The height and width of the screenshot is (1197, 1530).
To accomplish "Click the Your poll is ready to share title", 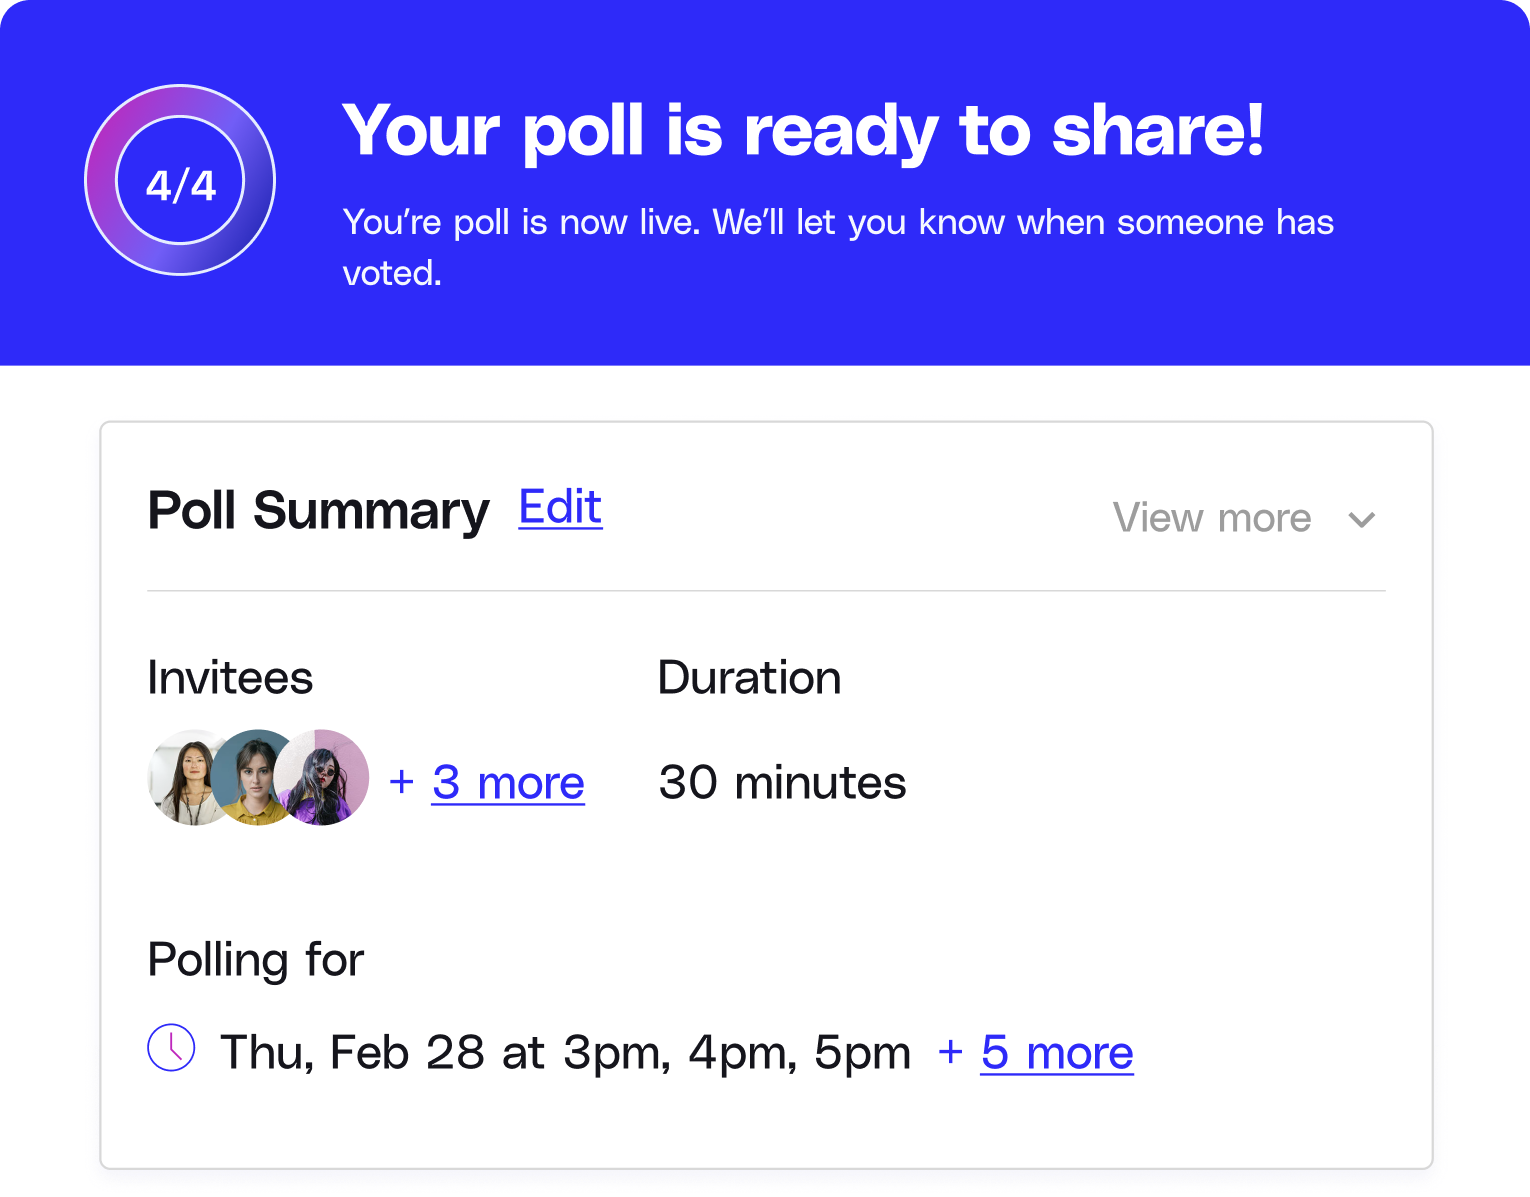I will [803, 130].
